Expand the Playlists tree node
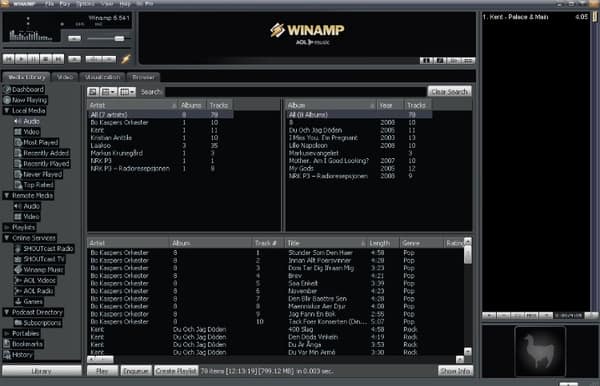The width and height of the screenshot is (600, 386). click(x=7, y=227)
